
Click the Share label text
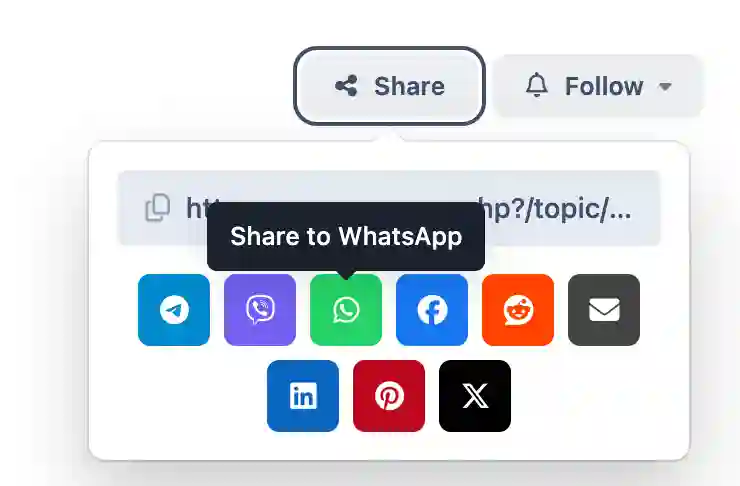point(410,86)
